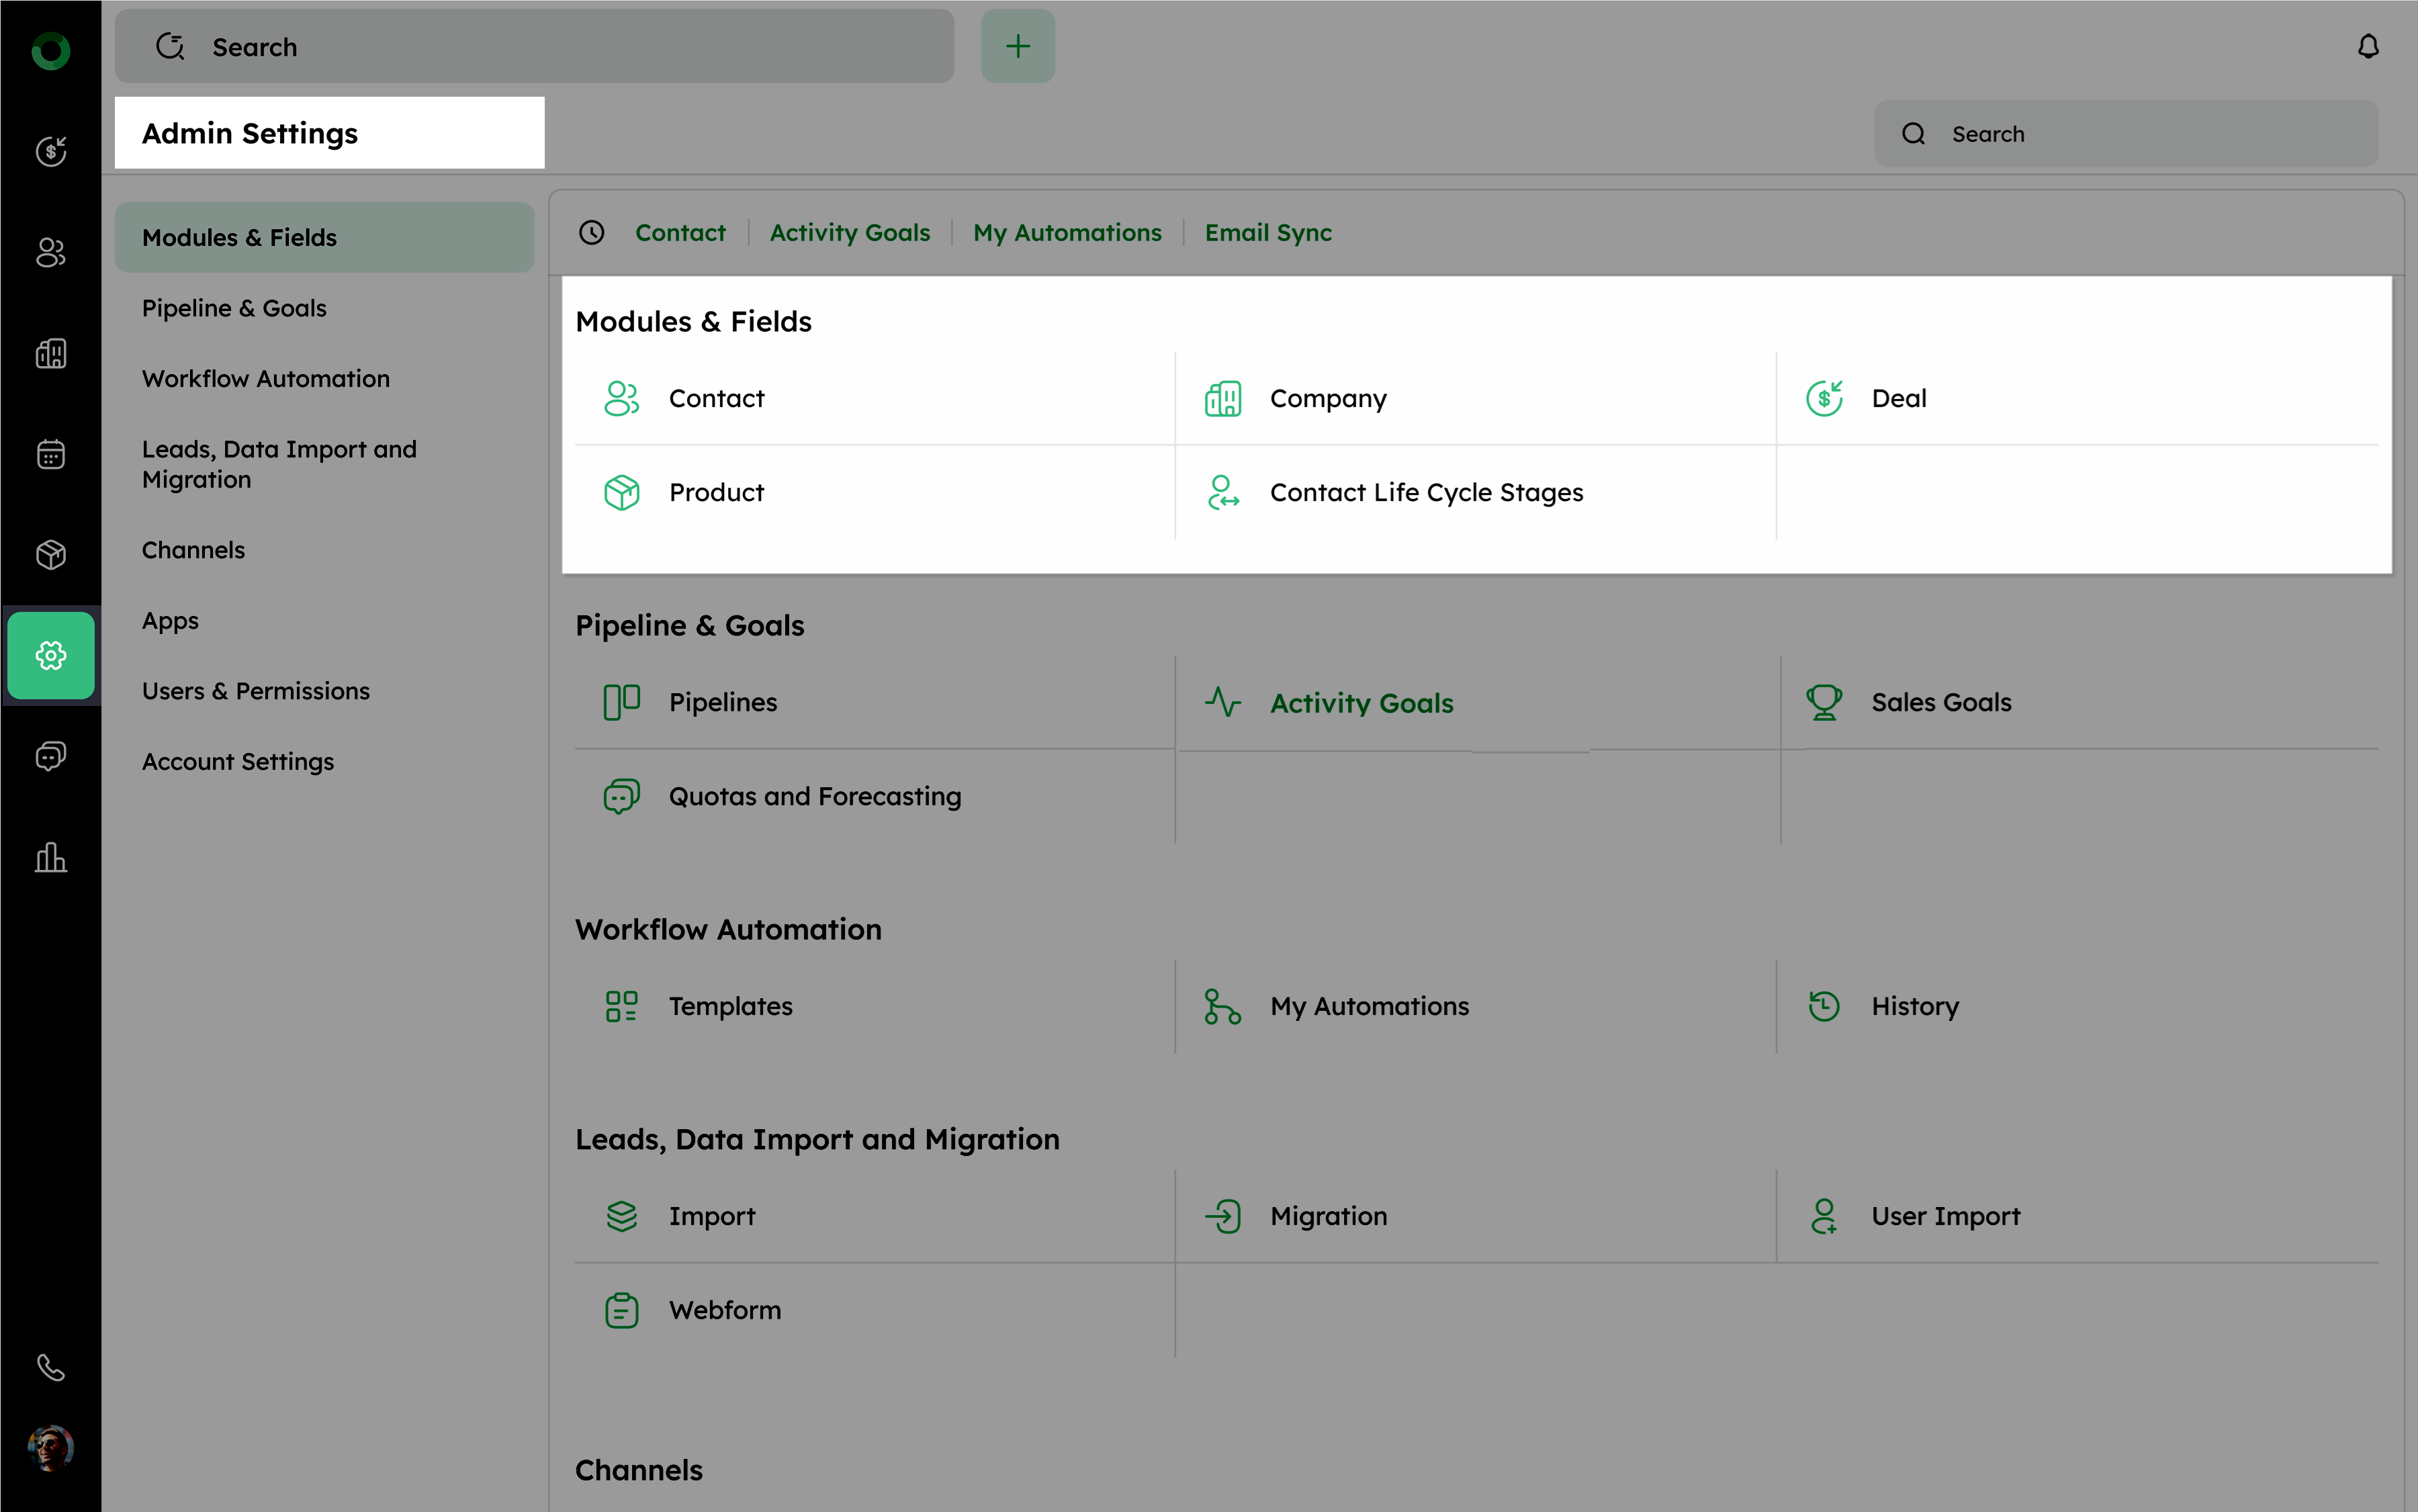
Task: Open the chat conversations sidebar icon
Action: click(50, 756)
